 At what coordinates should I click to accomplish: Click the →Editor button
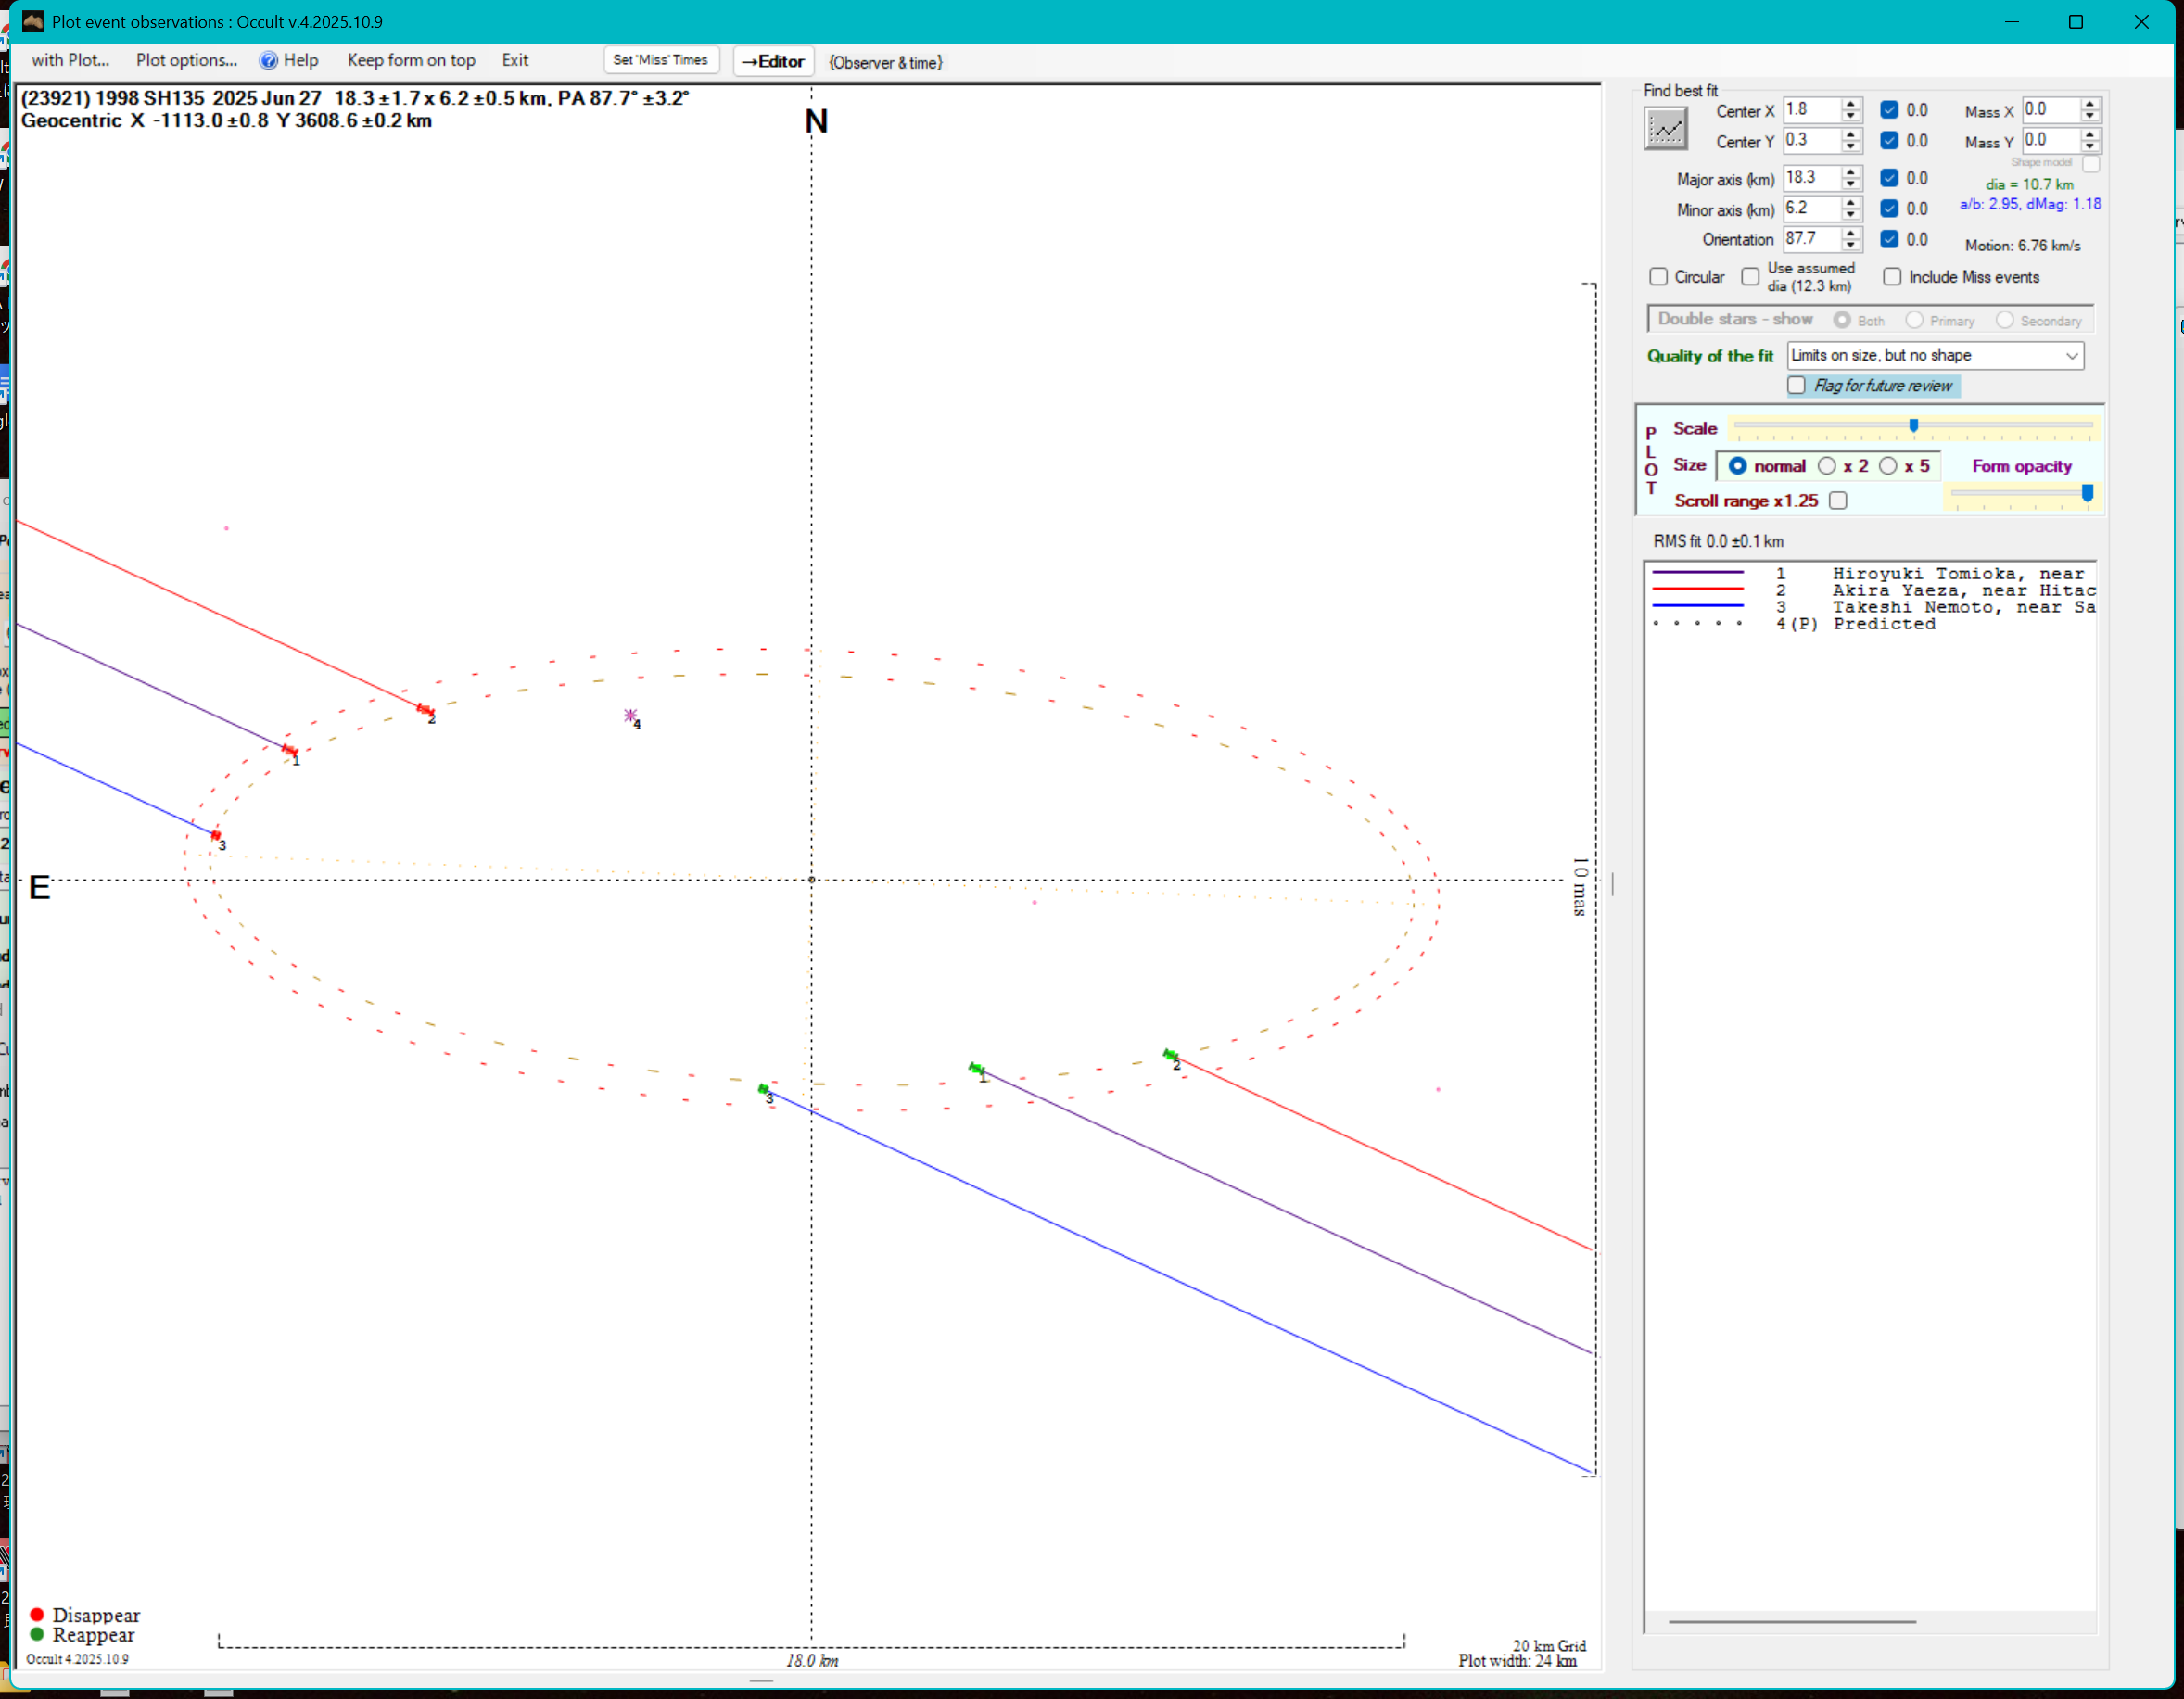(x=773, y=62)
